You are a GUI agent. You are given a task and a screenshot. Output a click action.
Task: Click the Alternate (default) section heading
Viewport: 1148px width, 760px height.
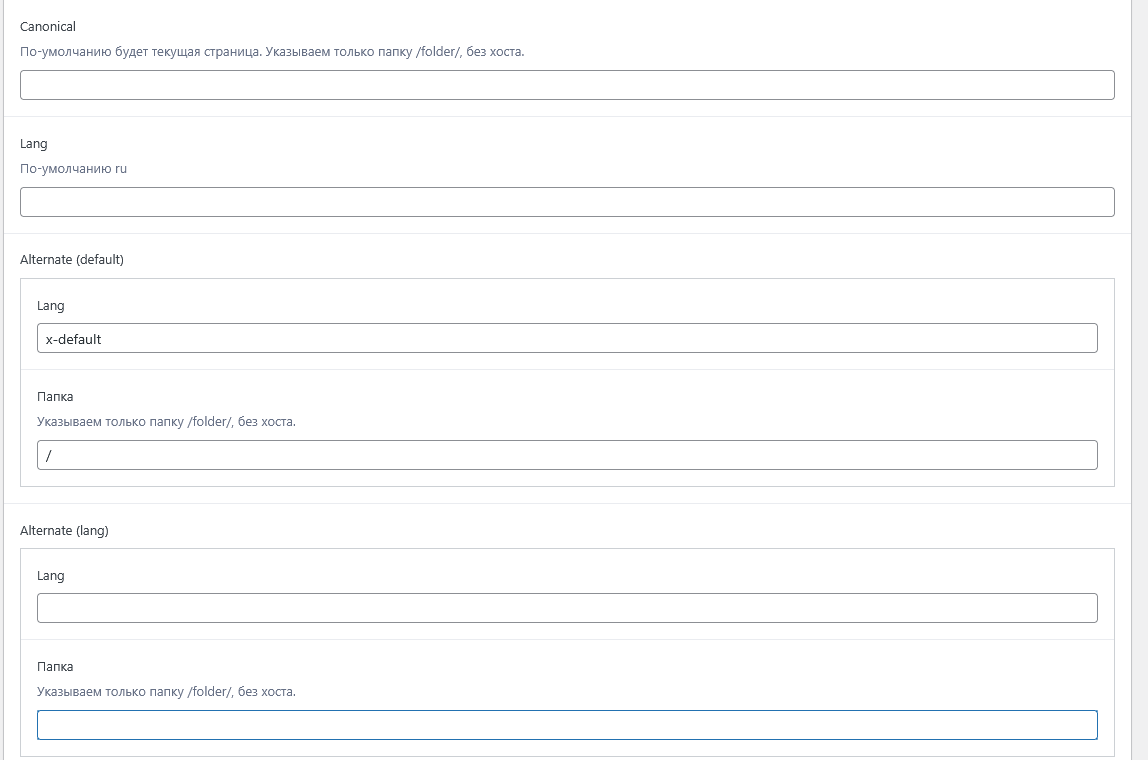coord(72,260)
